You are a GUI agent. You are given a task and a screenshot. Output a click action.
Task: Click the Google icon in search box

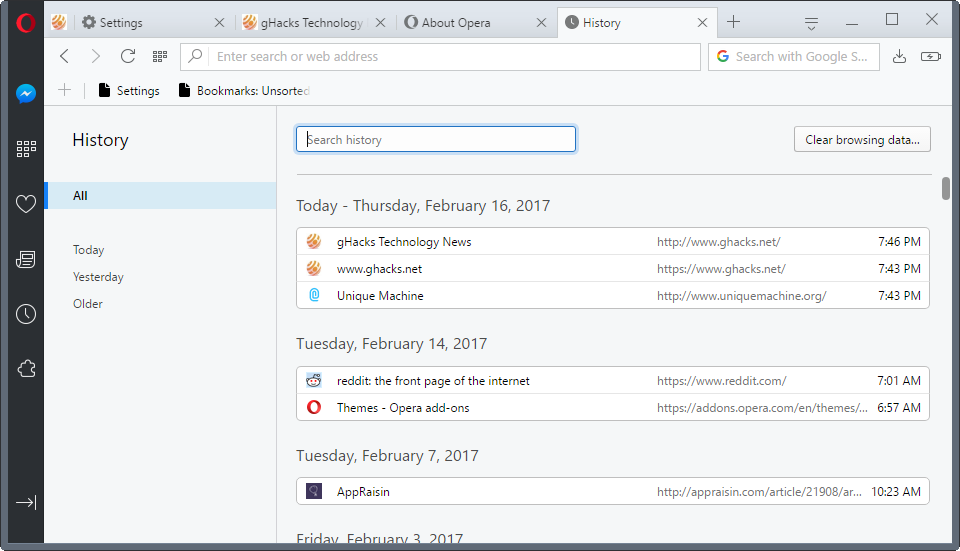point(723,56)
